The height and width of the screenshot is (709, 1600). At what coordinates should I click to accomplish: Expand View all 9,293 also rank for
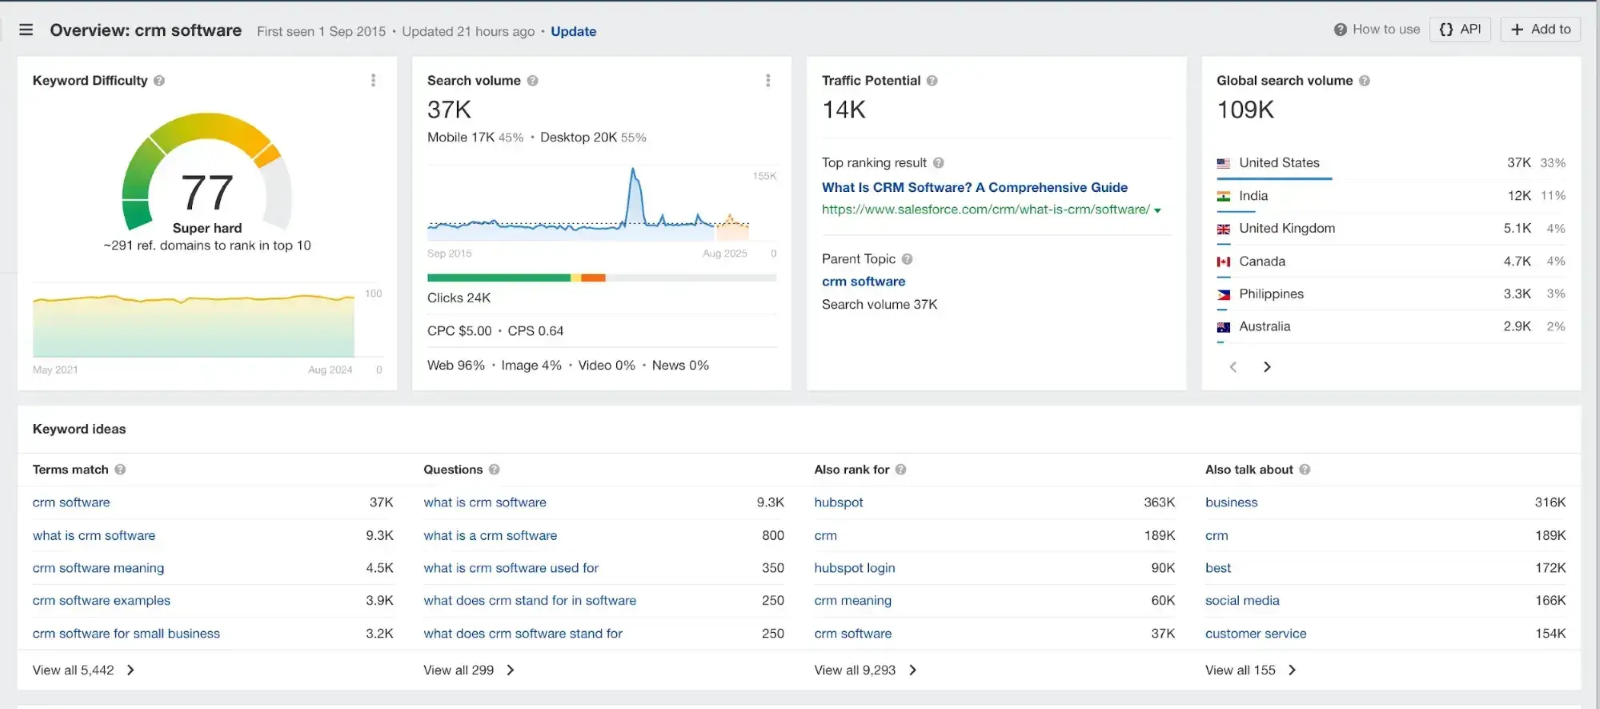[865, 670]
